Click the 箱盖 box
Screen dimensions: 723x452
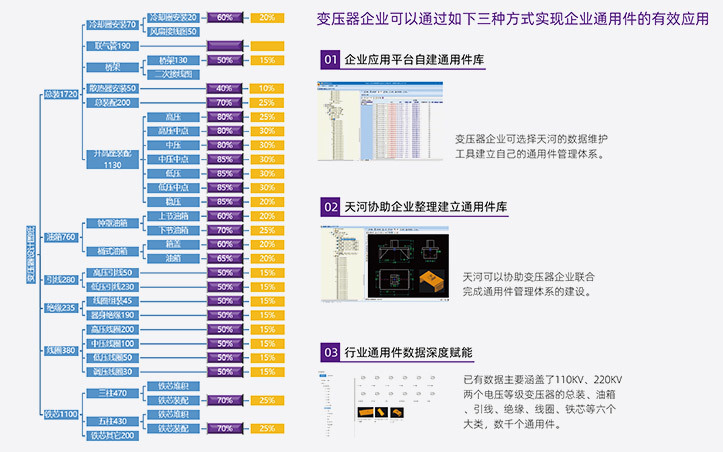173,244
